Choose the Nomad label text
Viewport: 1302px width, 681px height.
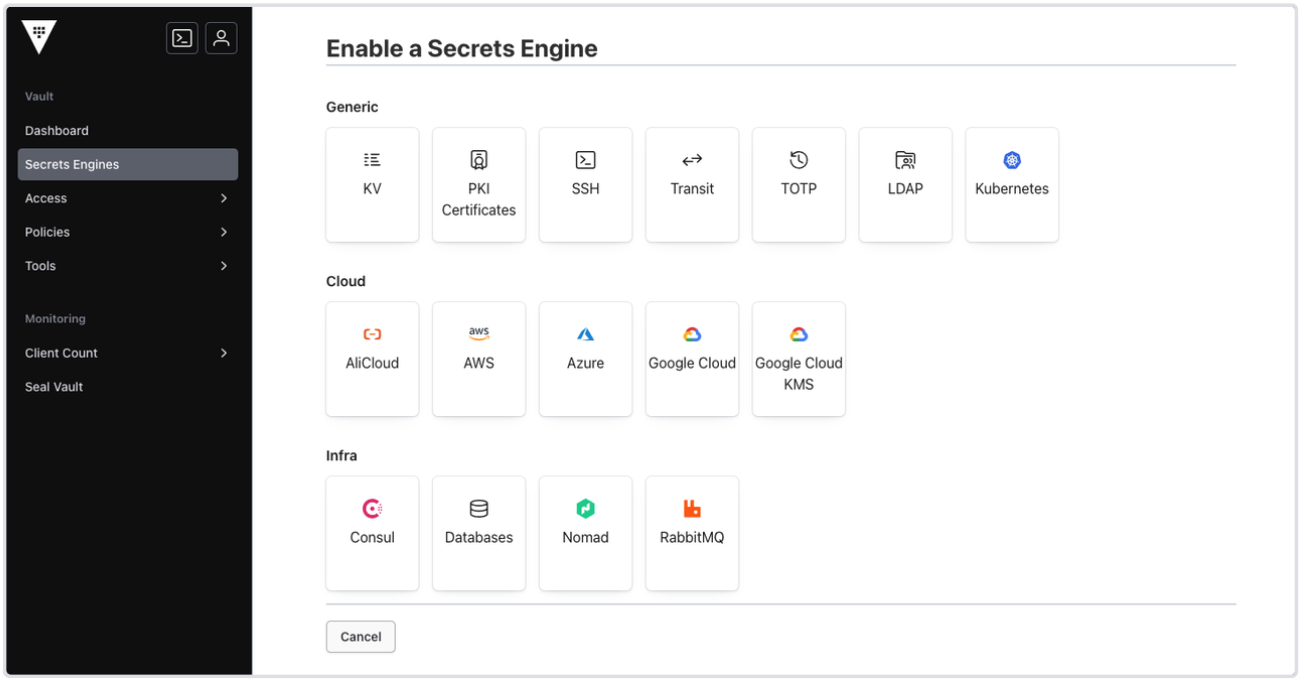(x=585, y=537)
